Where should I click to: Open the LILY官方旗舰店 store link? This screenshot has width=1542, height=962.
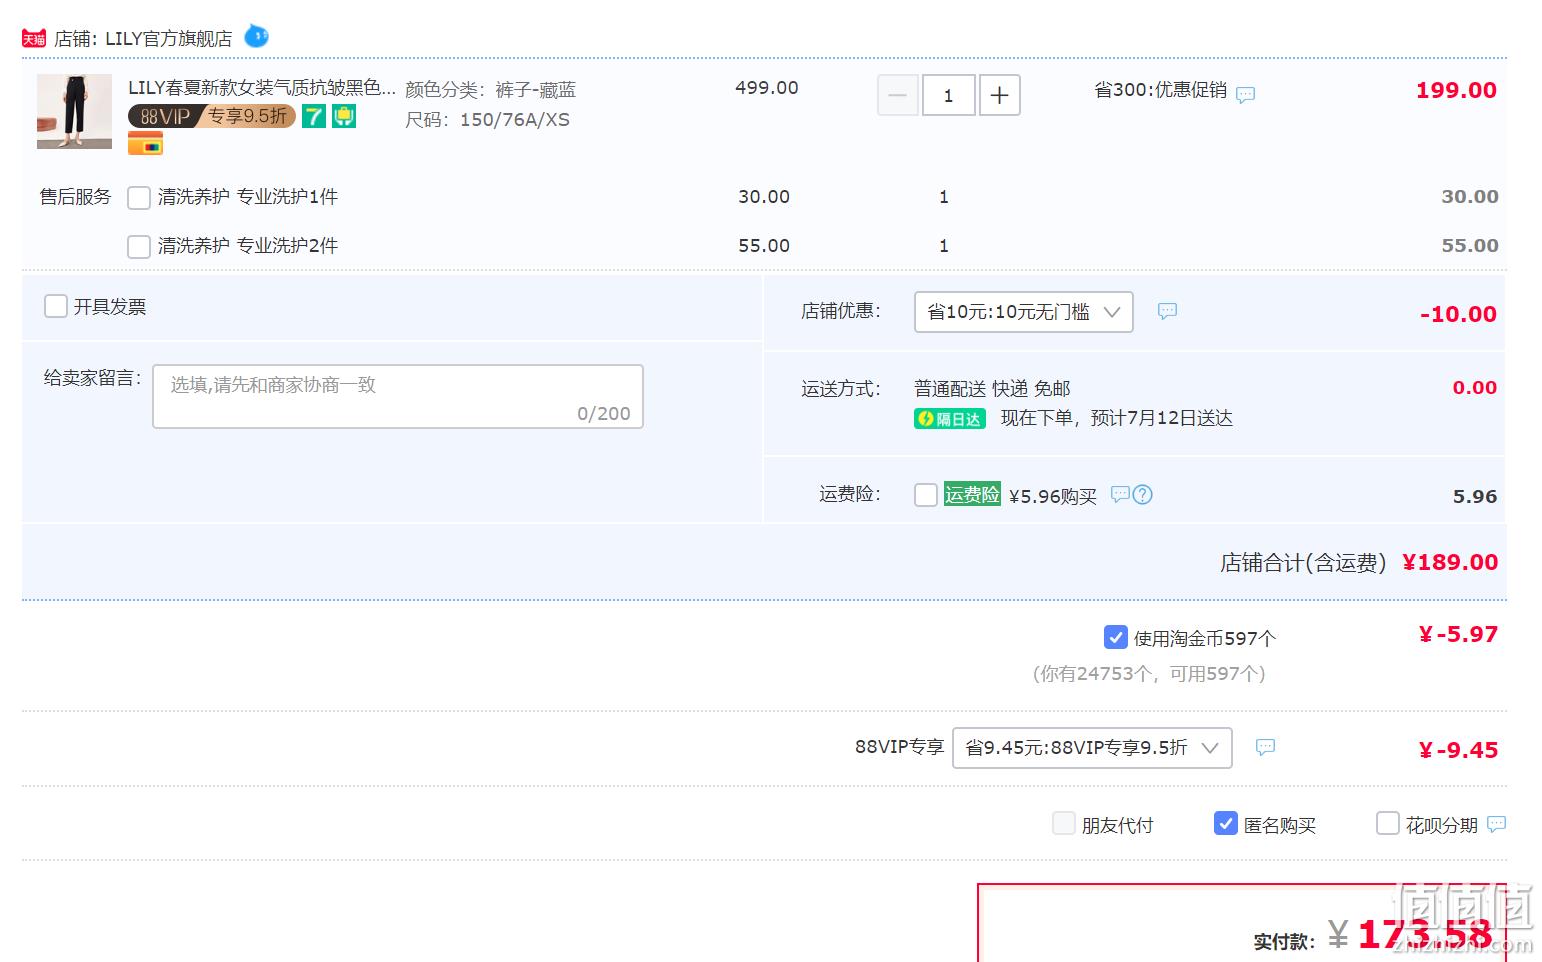tap(168, 39)
